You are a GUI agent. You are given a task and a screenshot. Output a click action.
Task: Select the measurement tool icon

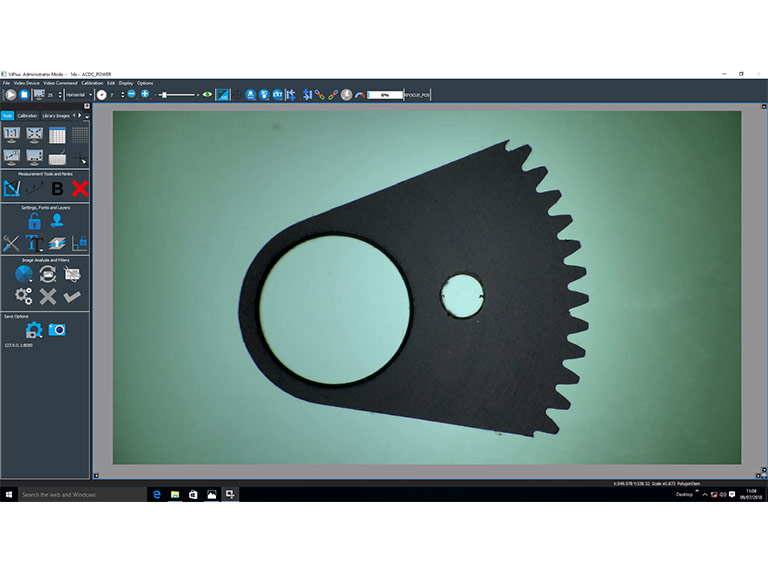(x=11, y=188)
